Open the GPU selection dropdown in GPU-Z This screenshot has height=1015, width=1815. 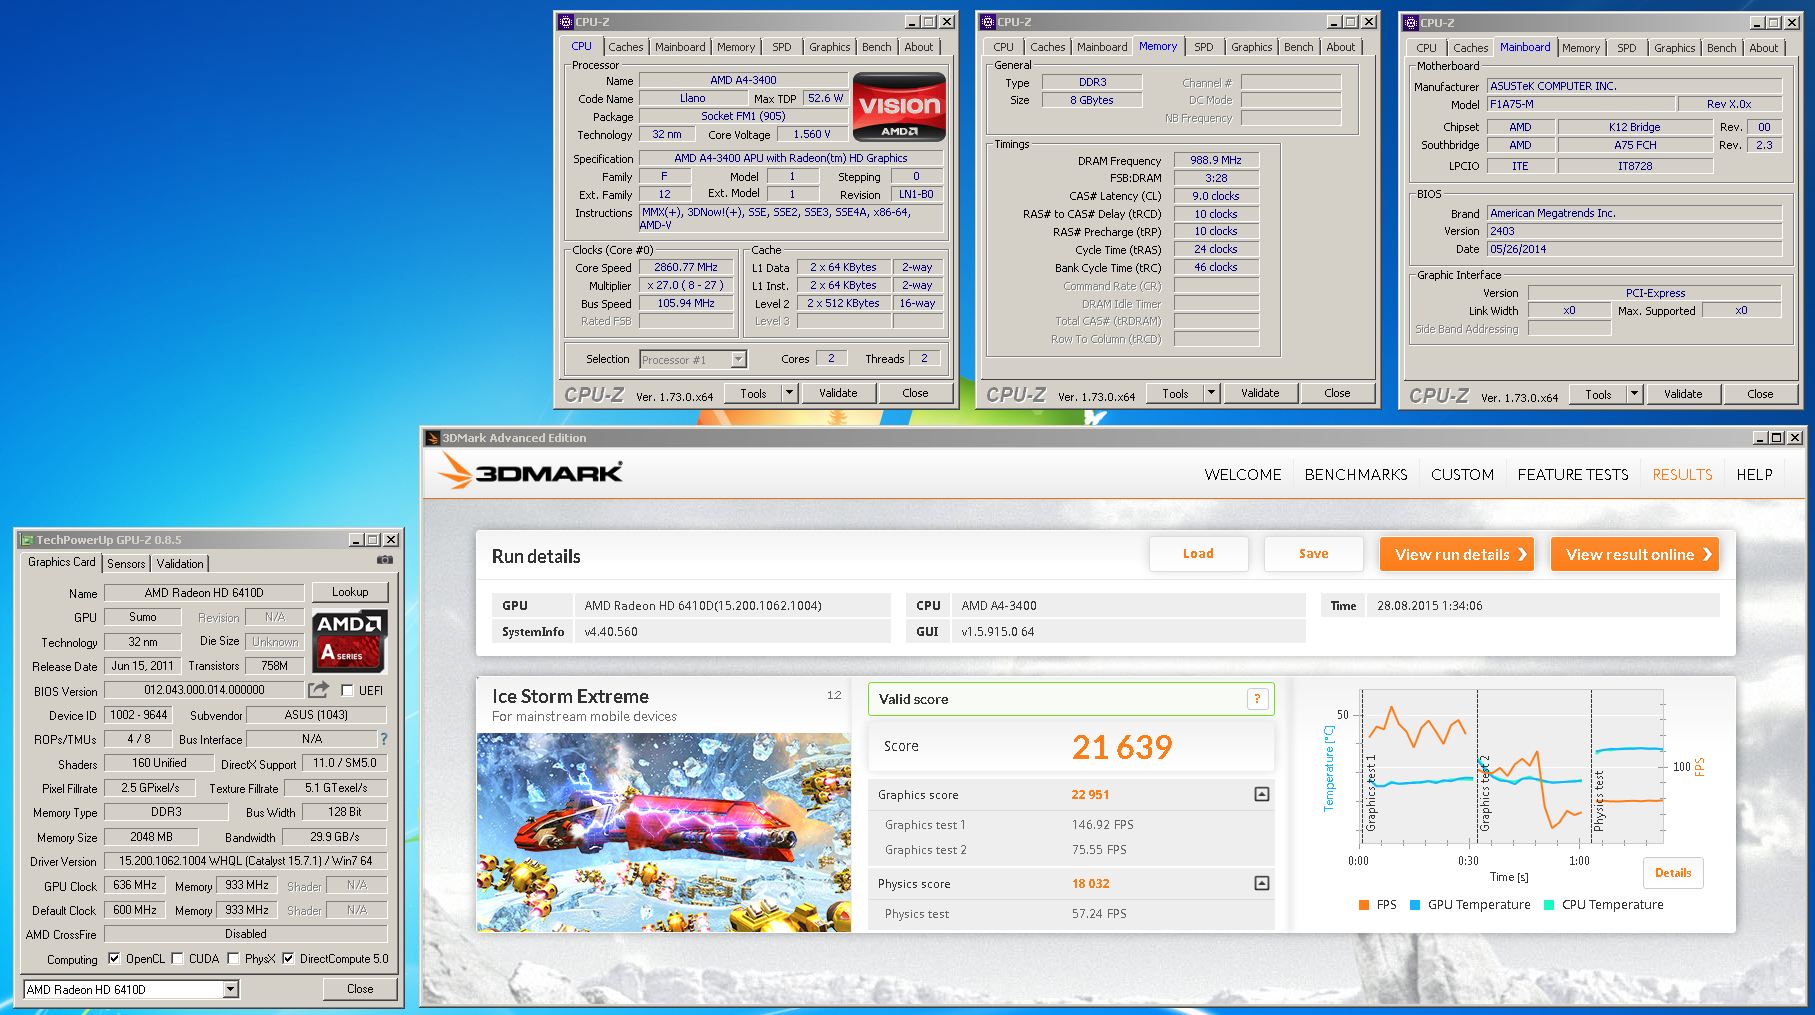click(230, 989)
